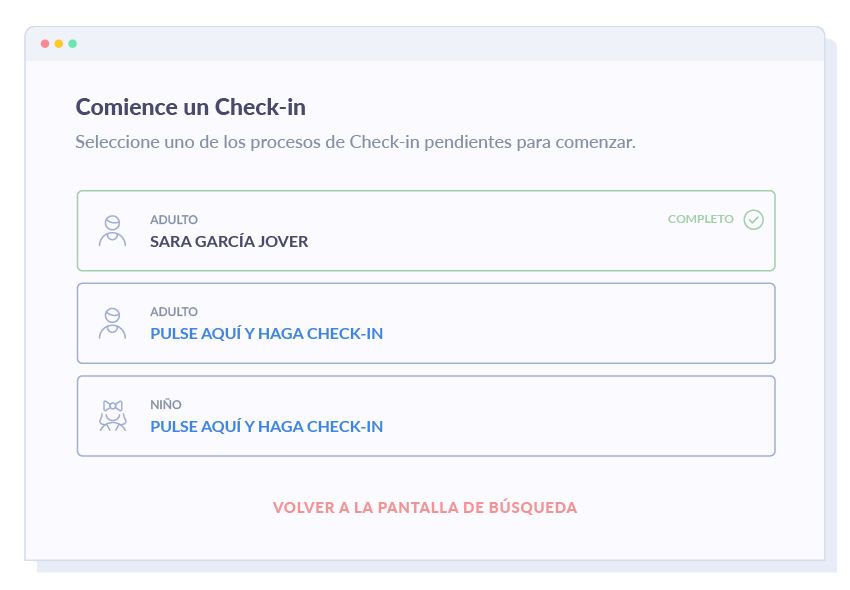
Task: Click the COMPLETO status label
Action: click(700, 219)
